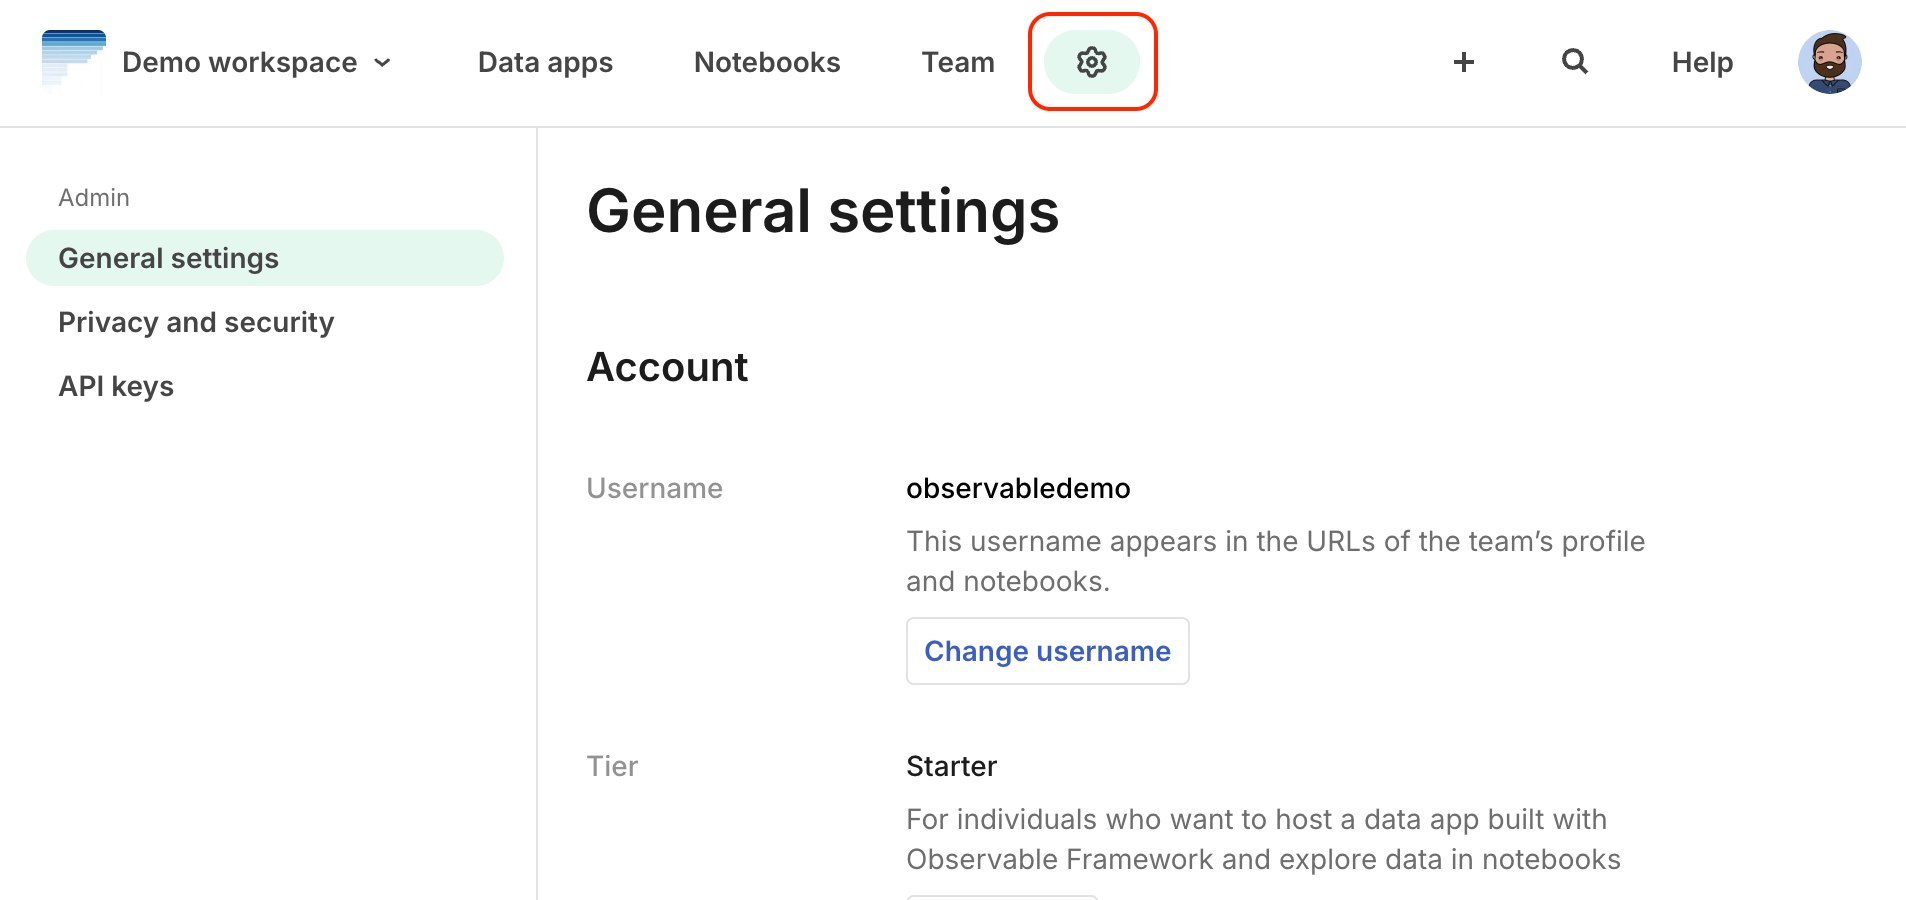Click the Observable workspace logo

[x=73, y=60]
